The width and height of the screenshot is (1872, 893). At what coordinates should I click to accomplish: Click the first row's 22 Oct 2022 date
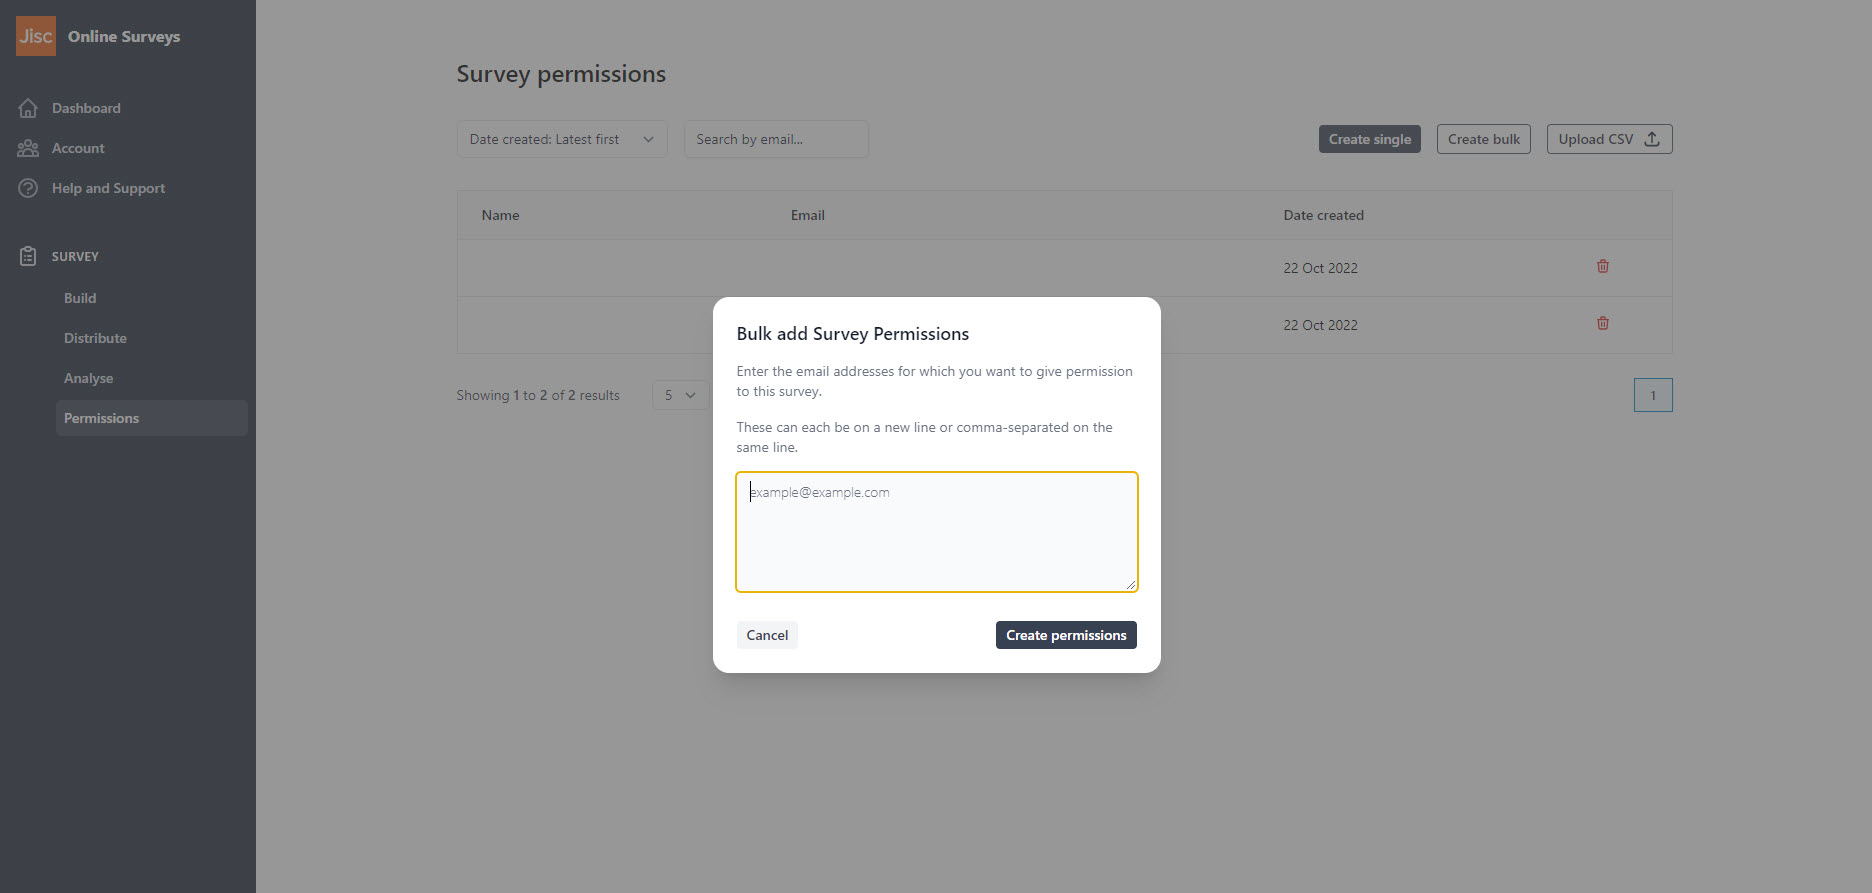pos(1320,268)
